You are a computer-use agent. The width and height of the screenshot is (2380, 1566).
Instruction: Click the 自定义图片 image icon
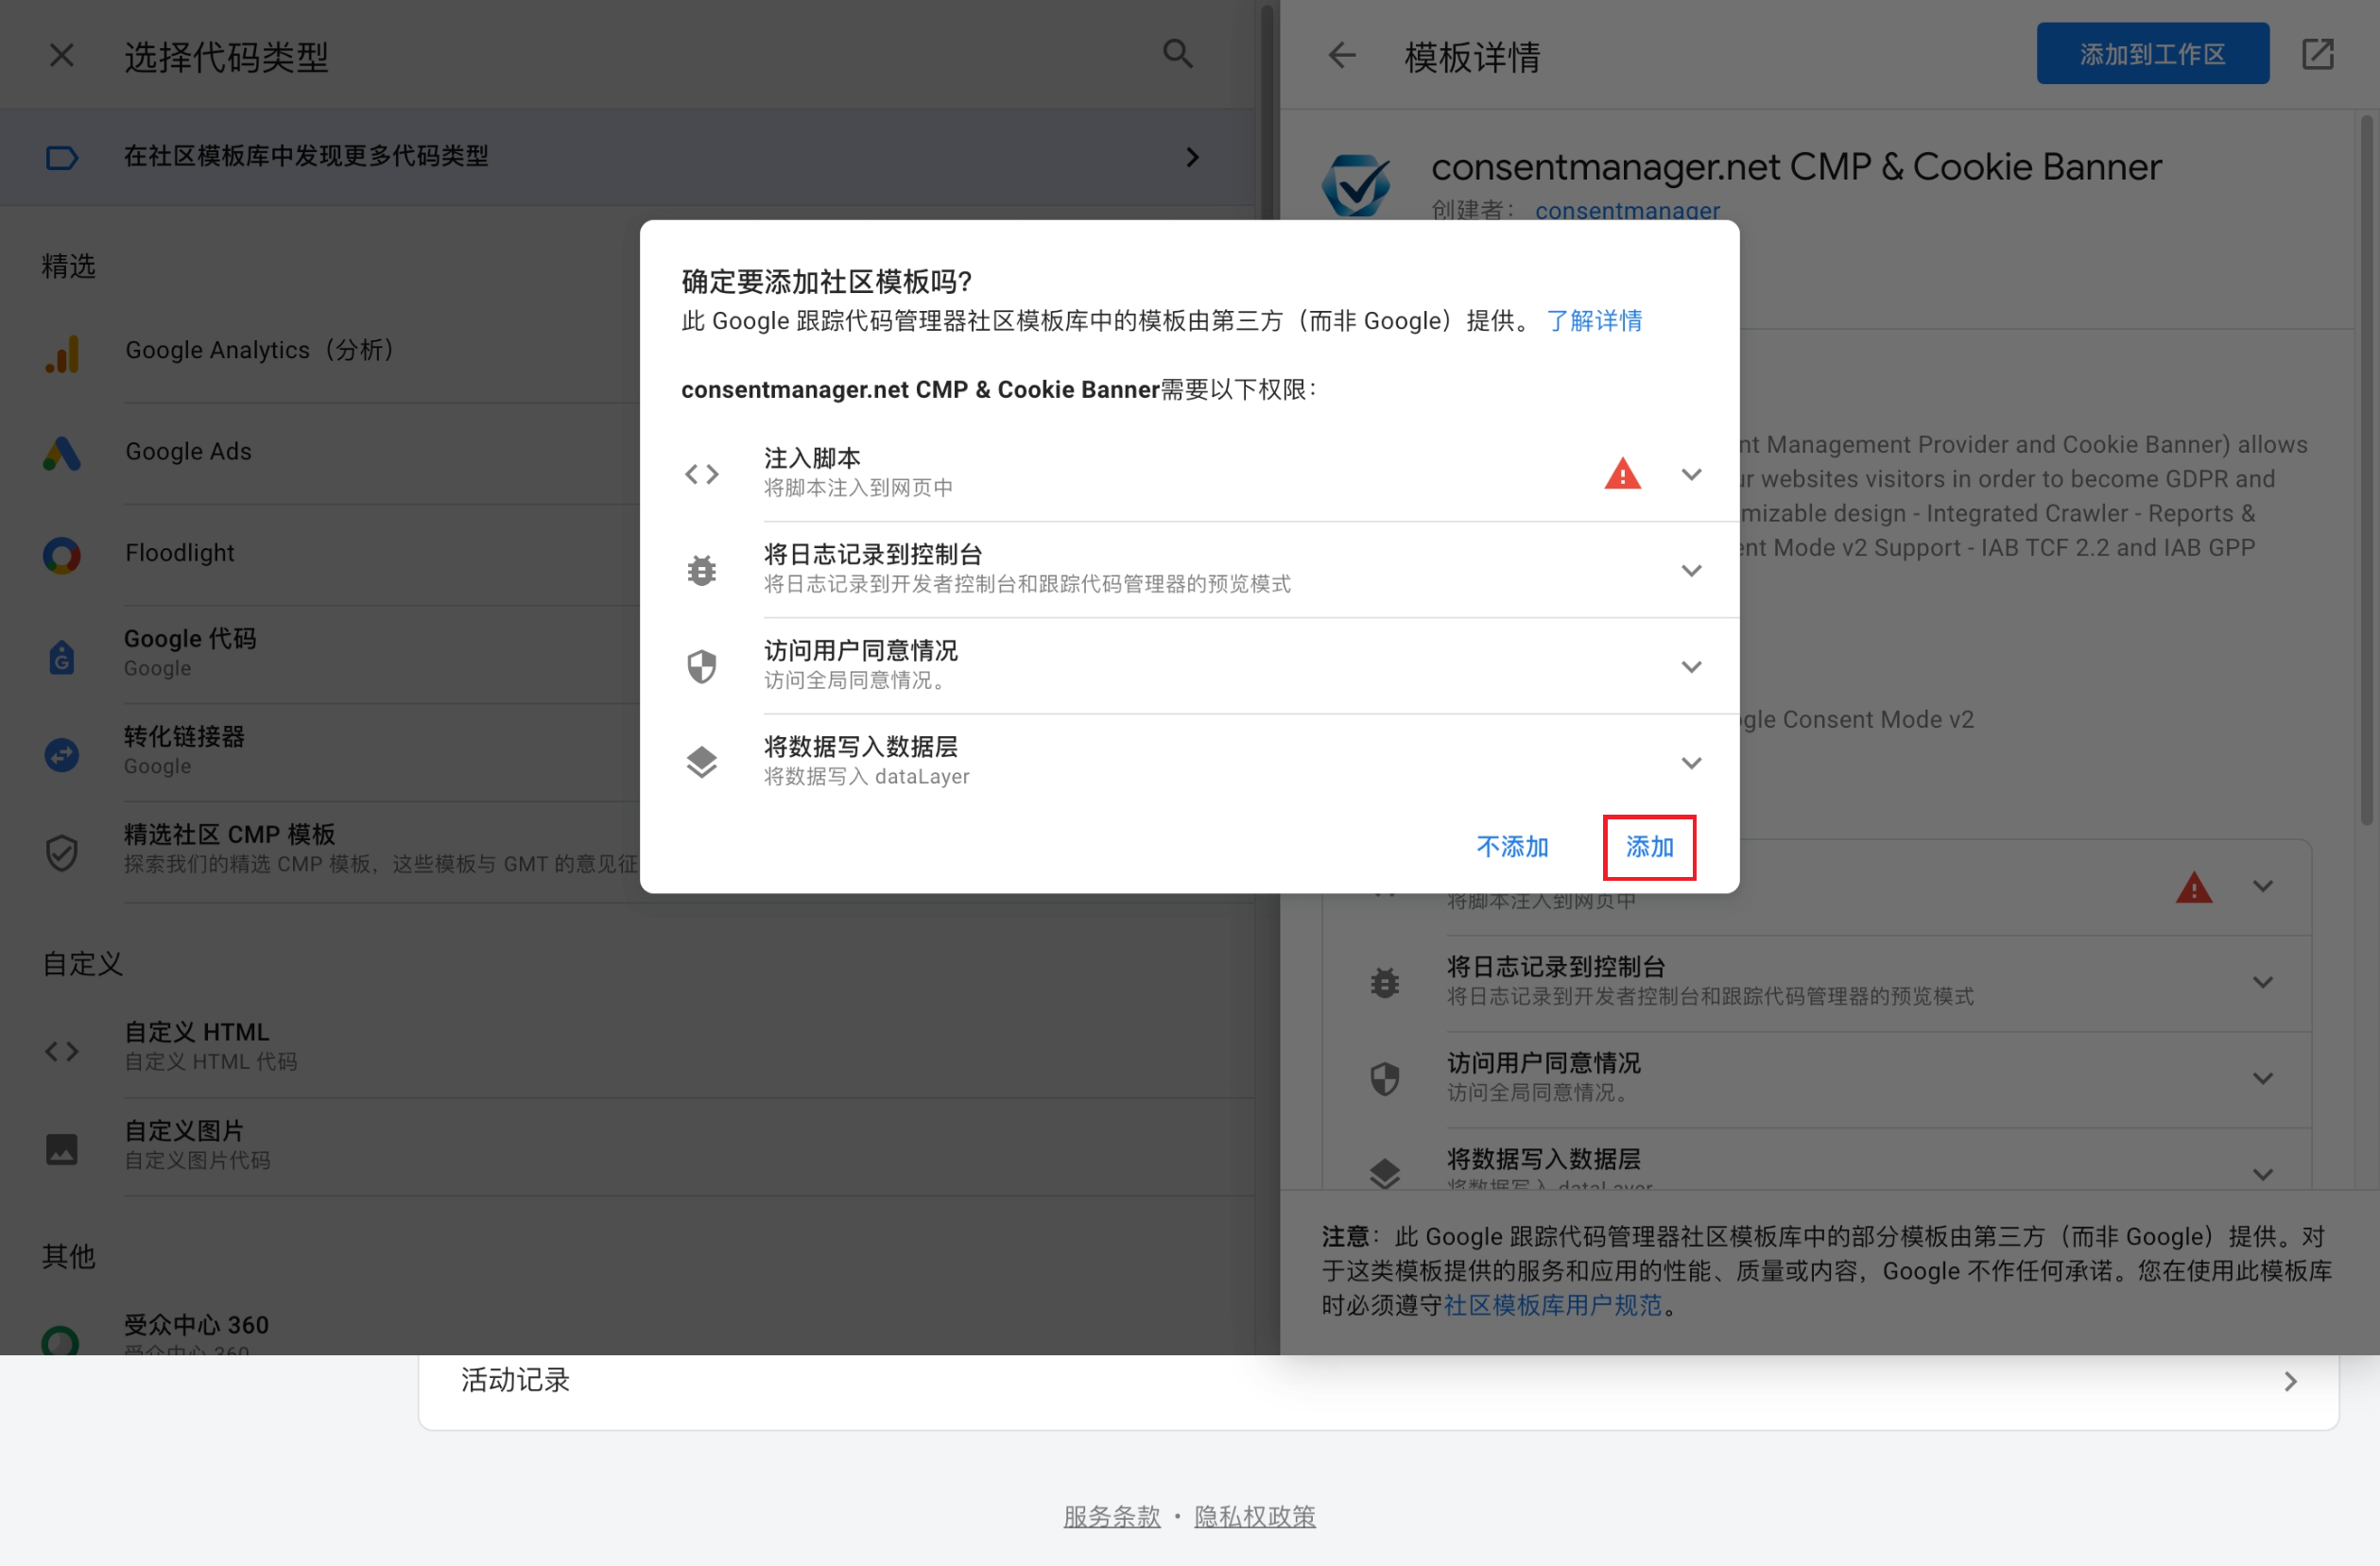tap(62, 1148)
